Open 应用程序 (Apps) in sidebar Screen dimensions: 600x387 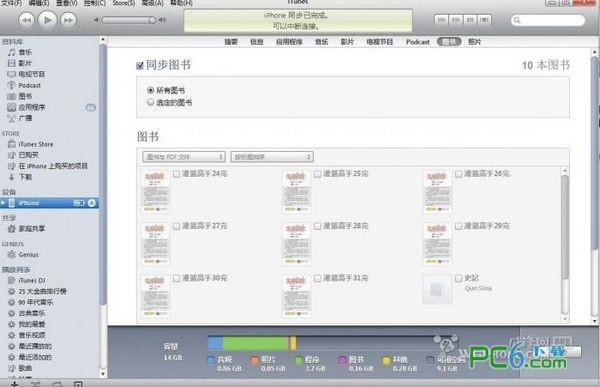click(x=31, y=108)
